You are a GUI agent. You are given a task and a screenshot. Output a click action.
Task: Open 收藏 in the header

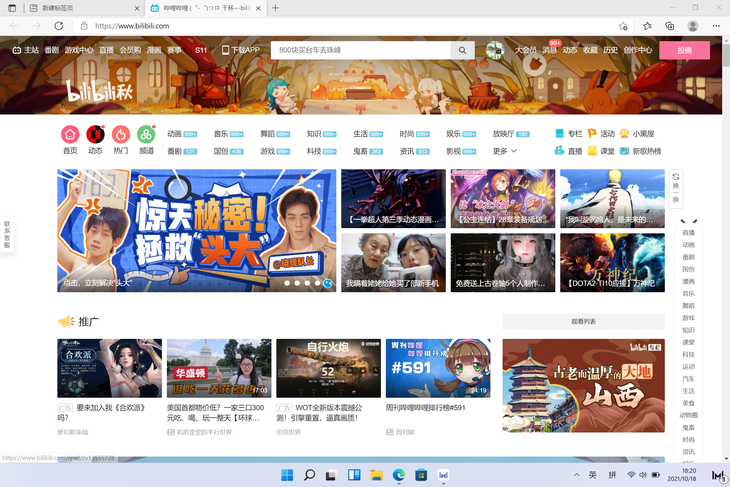pos(590,50)
